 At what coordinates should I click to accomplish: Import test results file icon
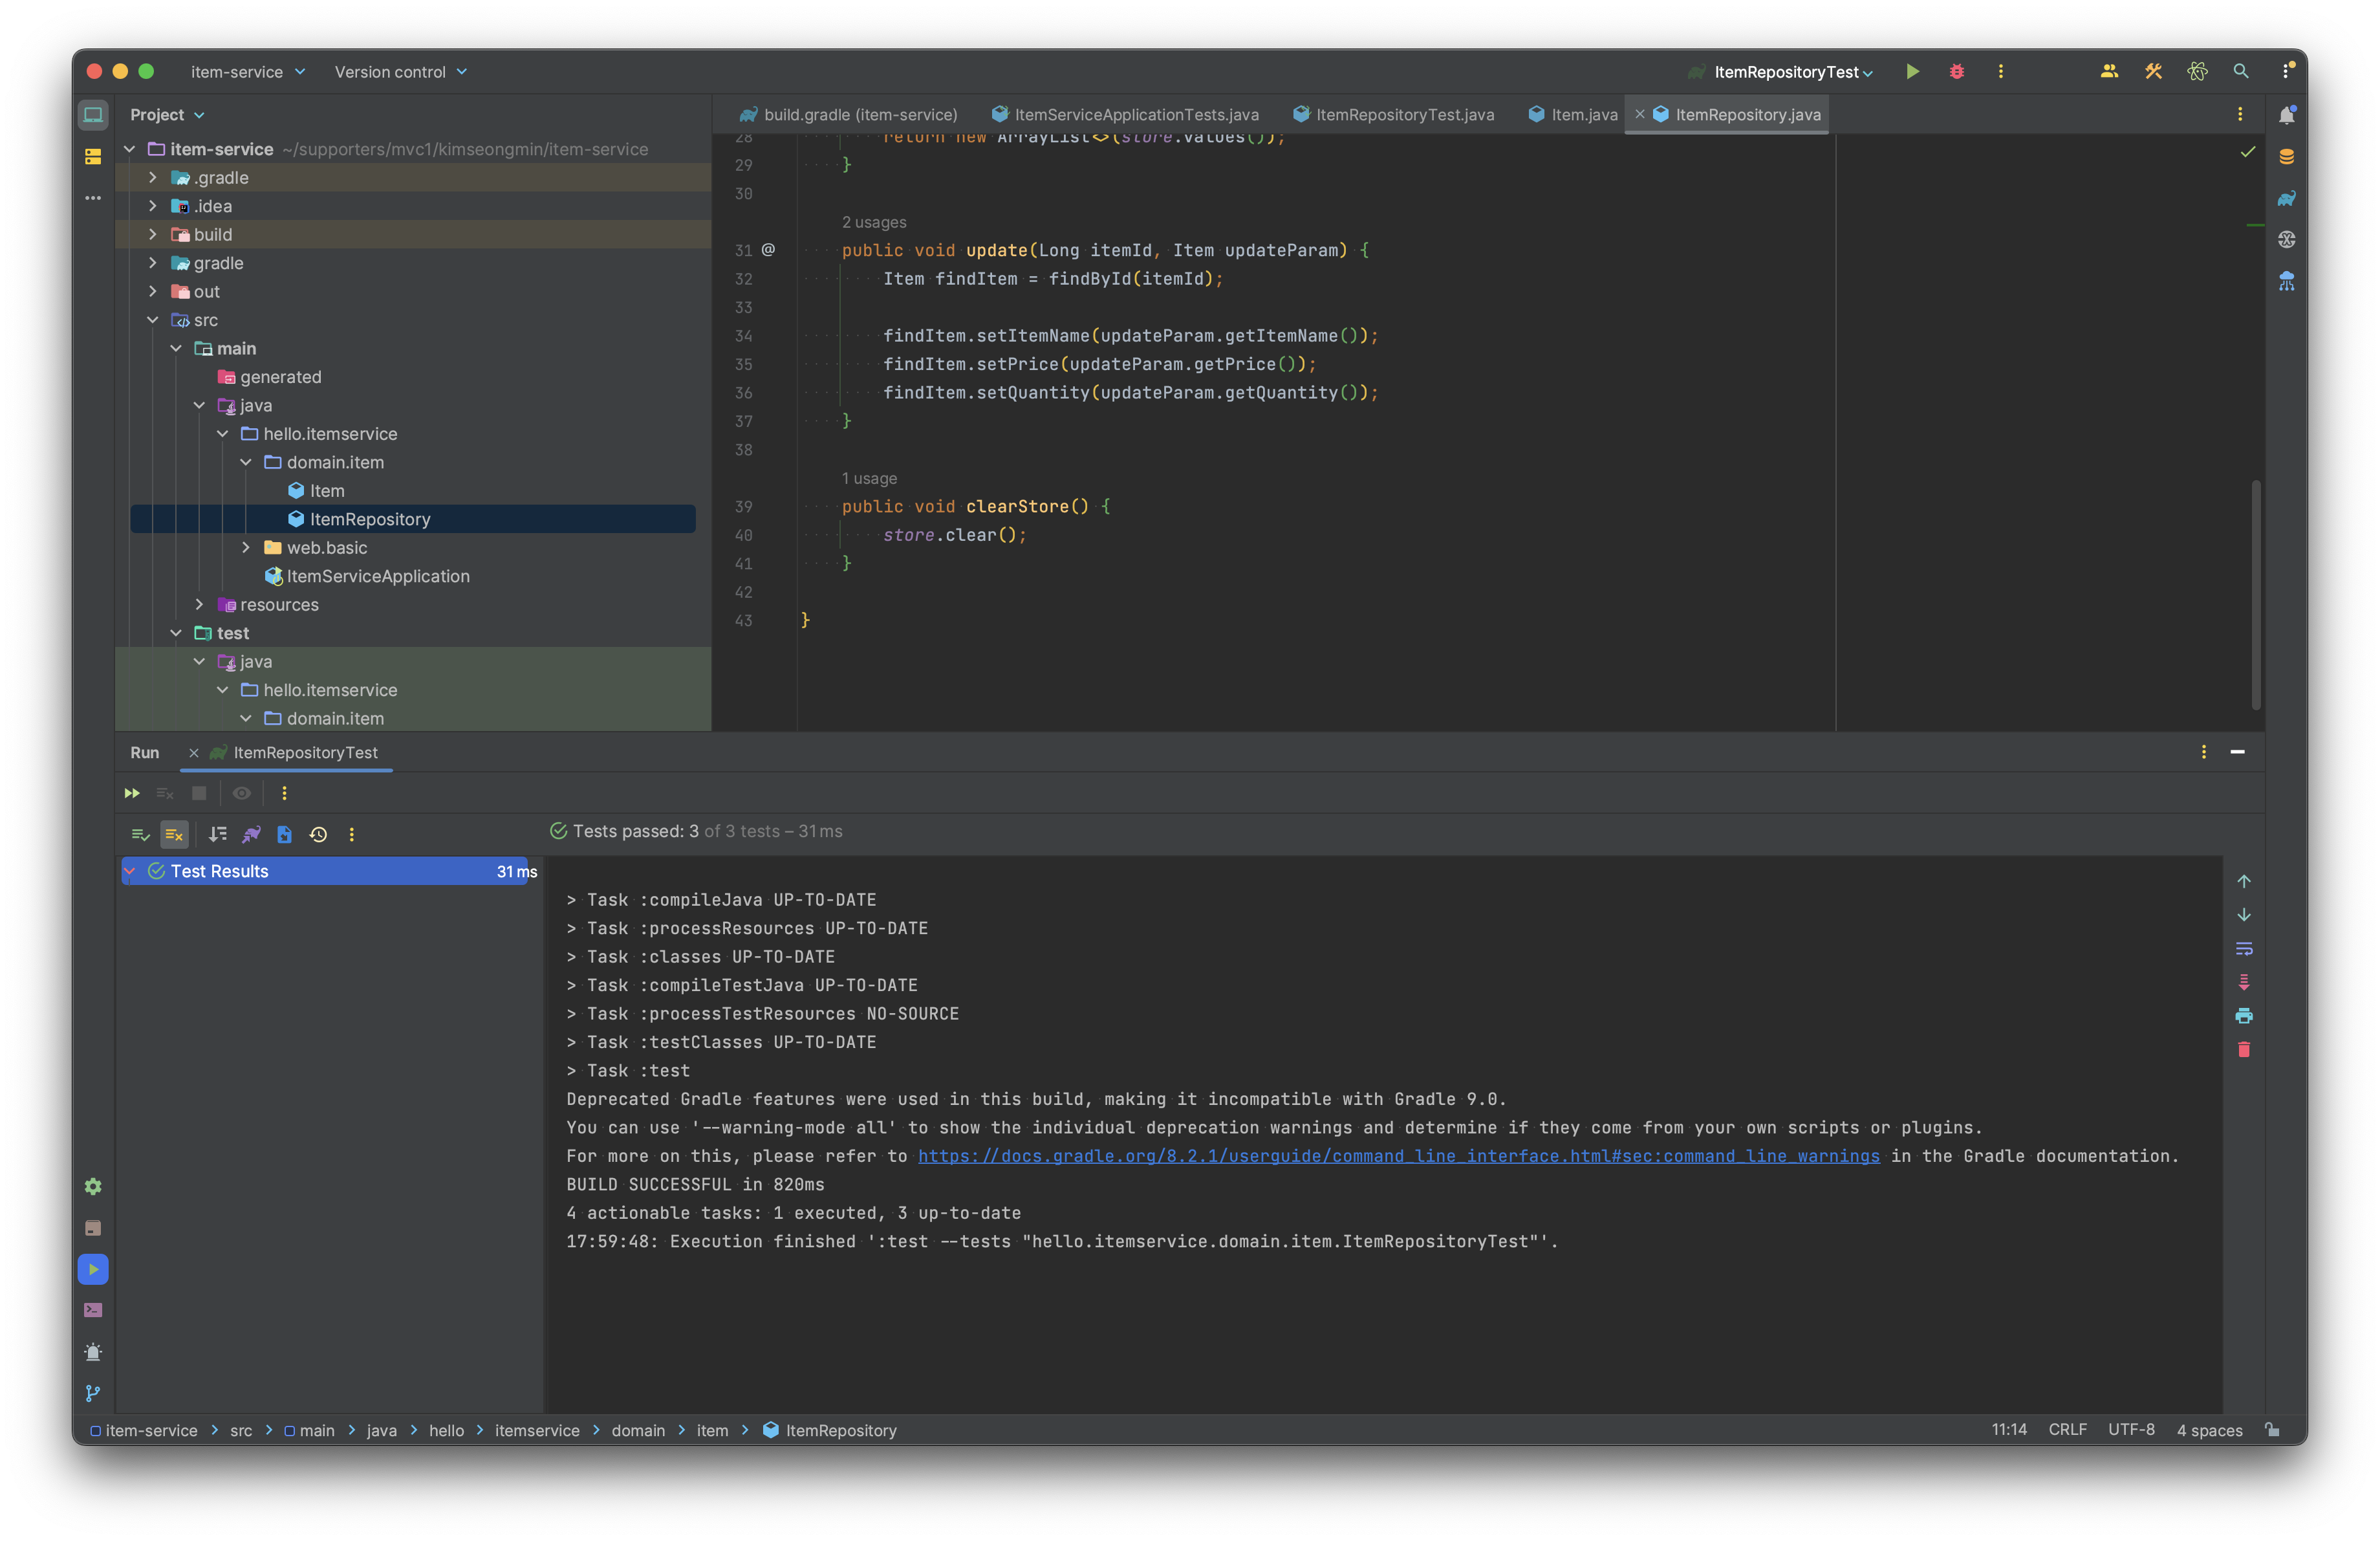coord(284,834)
